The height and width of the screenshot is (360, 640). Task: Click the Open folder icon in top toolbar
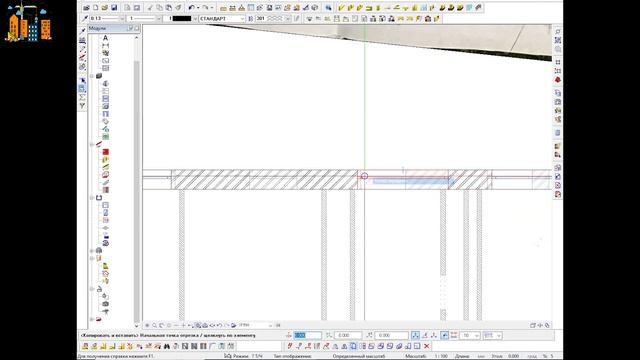(105, 7)
